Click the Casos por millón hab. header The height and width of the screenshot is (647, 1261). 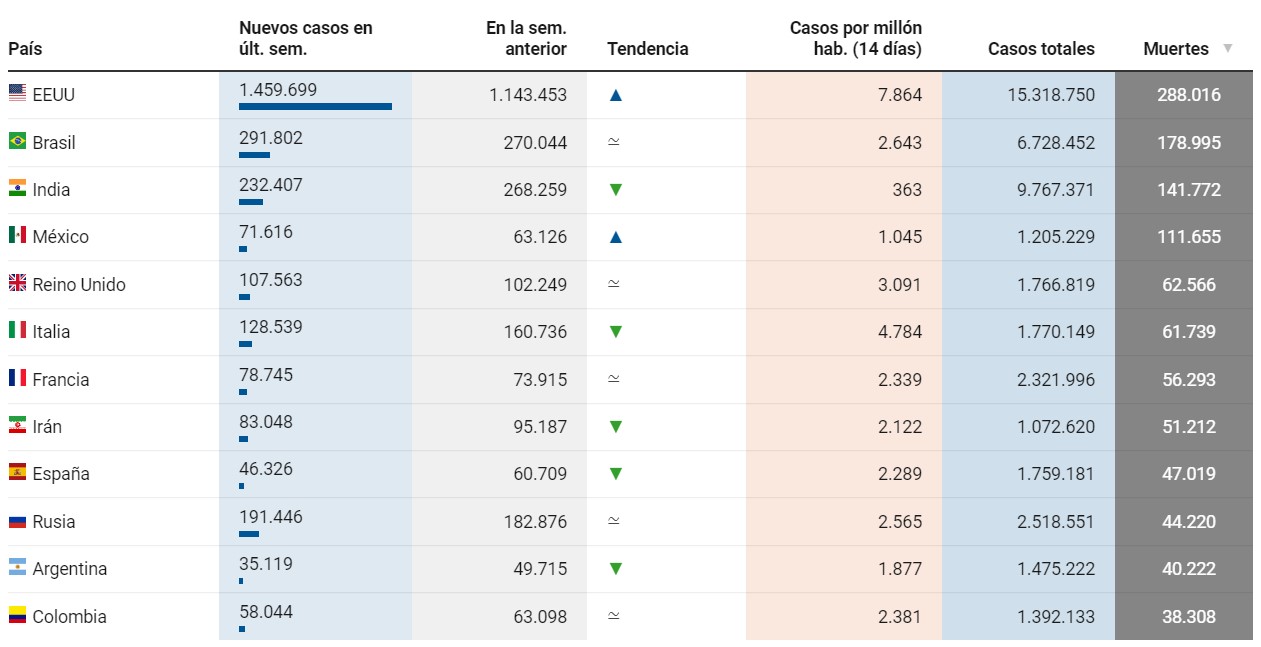pyautogui.click(x=855, y=38)
